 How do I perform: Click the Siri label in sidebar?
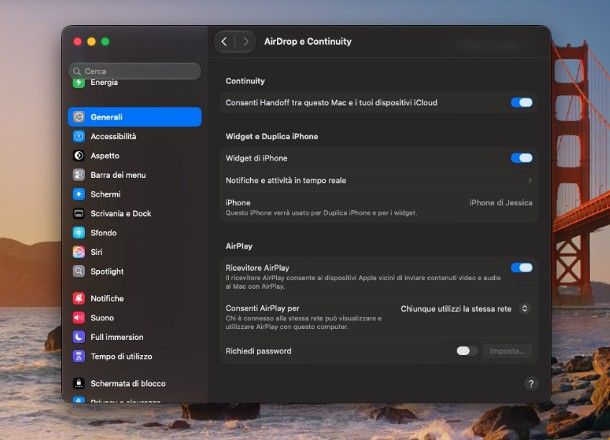click(x=96, y=252)
